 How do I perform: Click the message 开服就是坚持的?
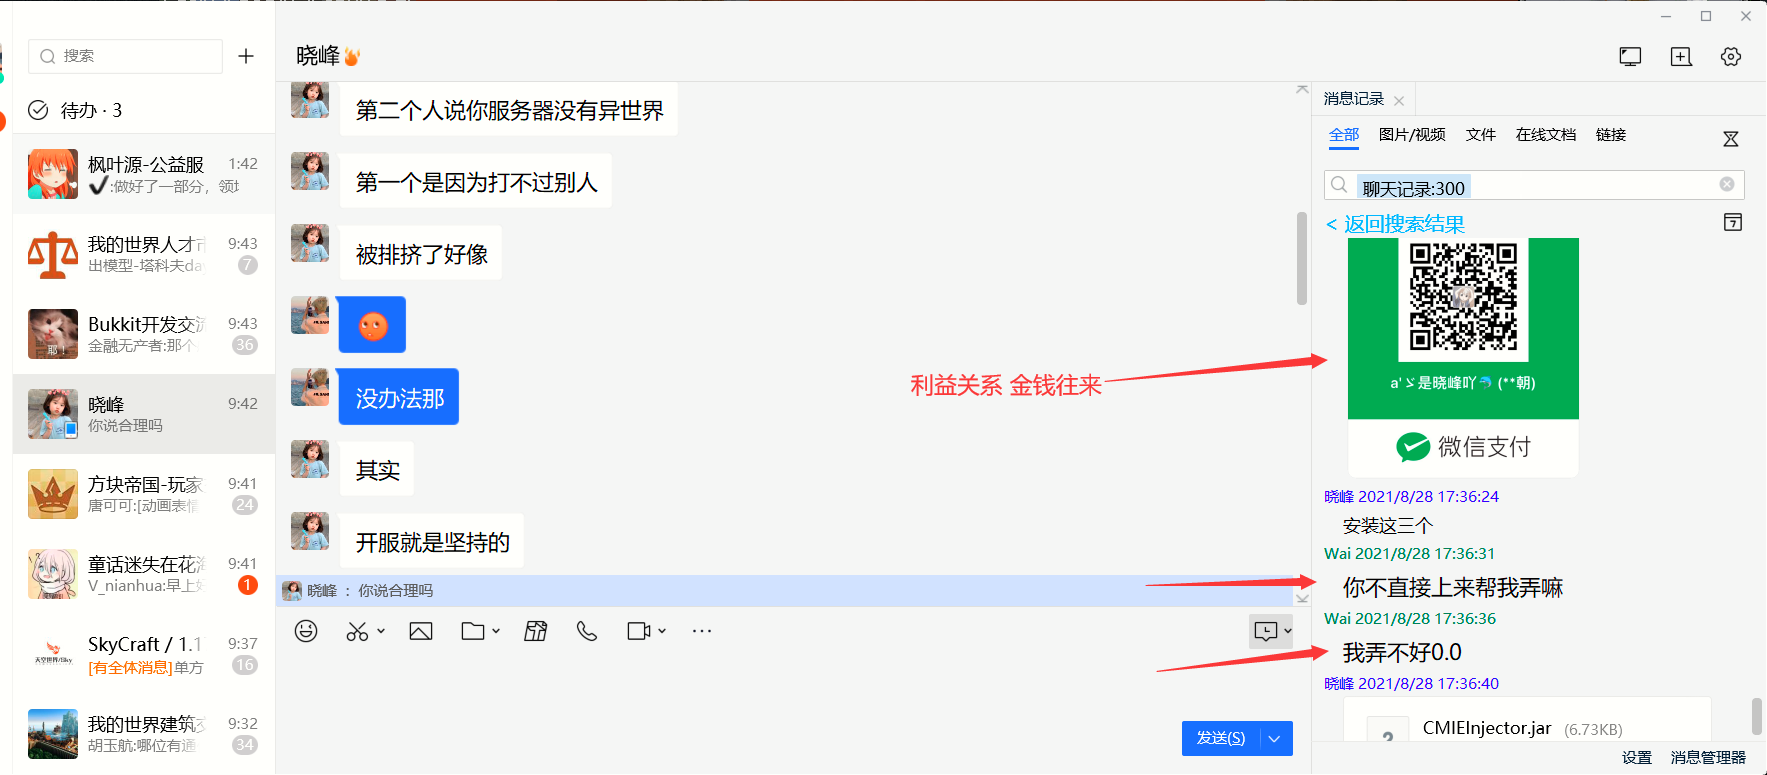coord(432,541)
